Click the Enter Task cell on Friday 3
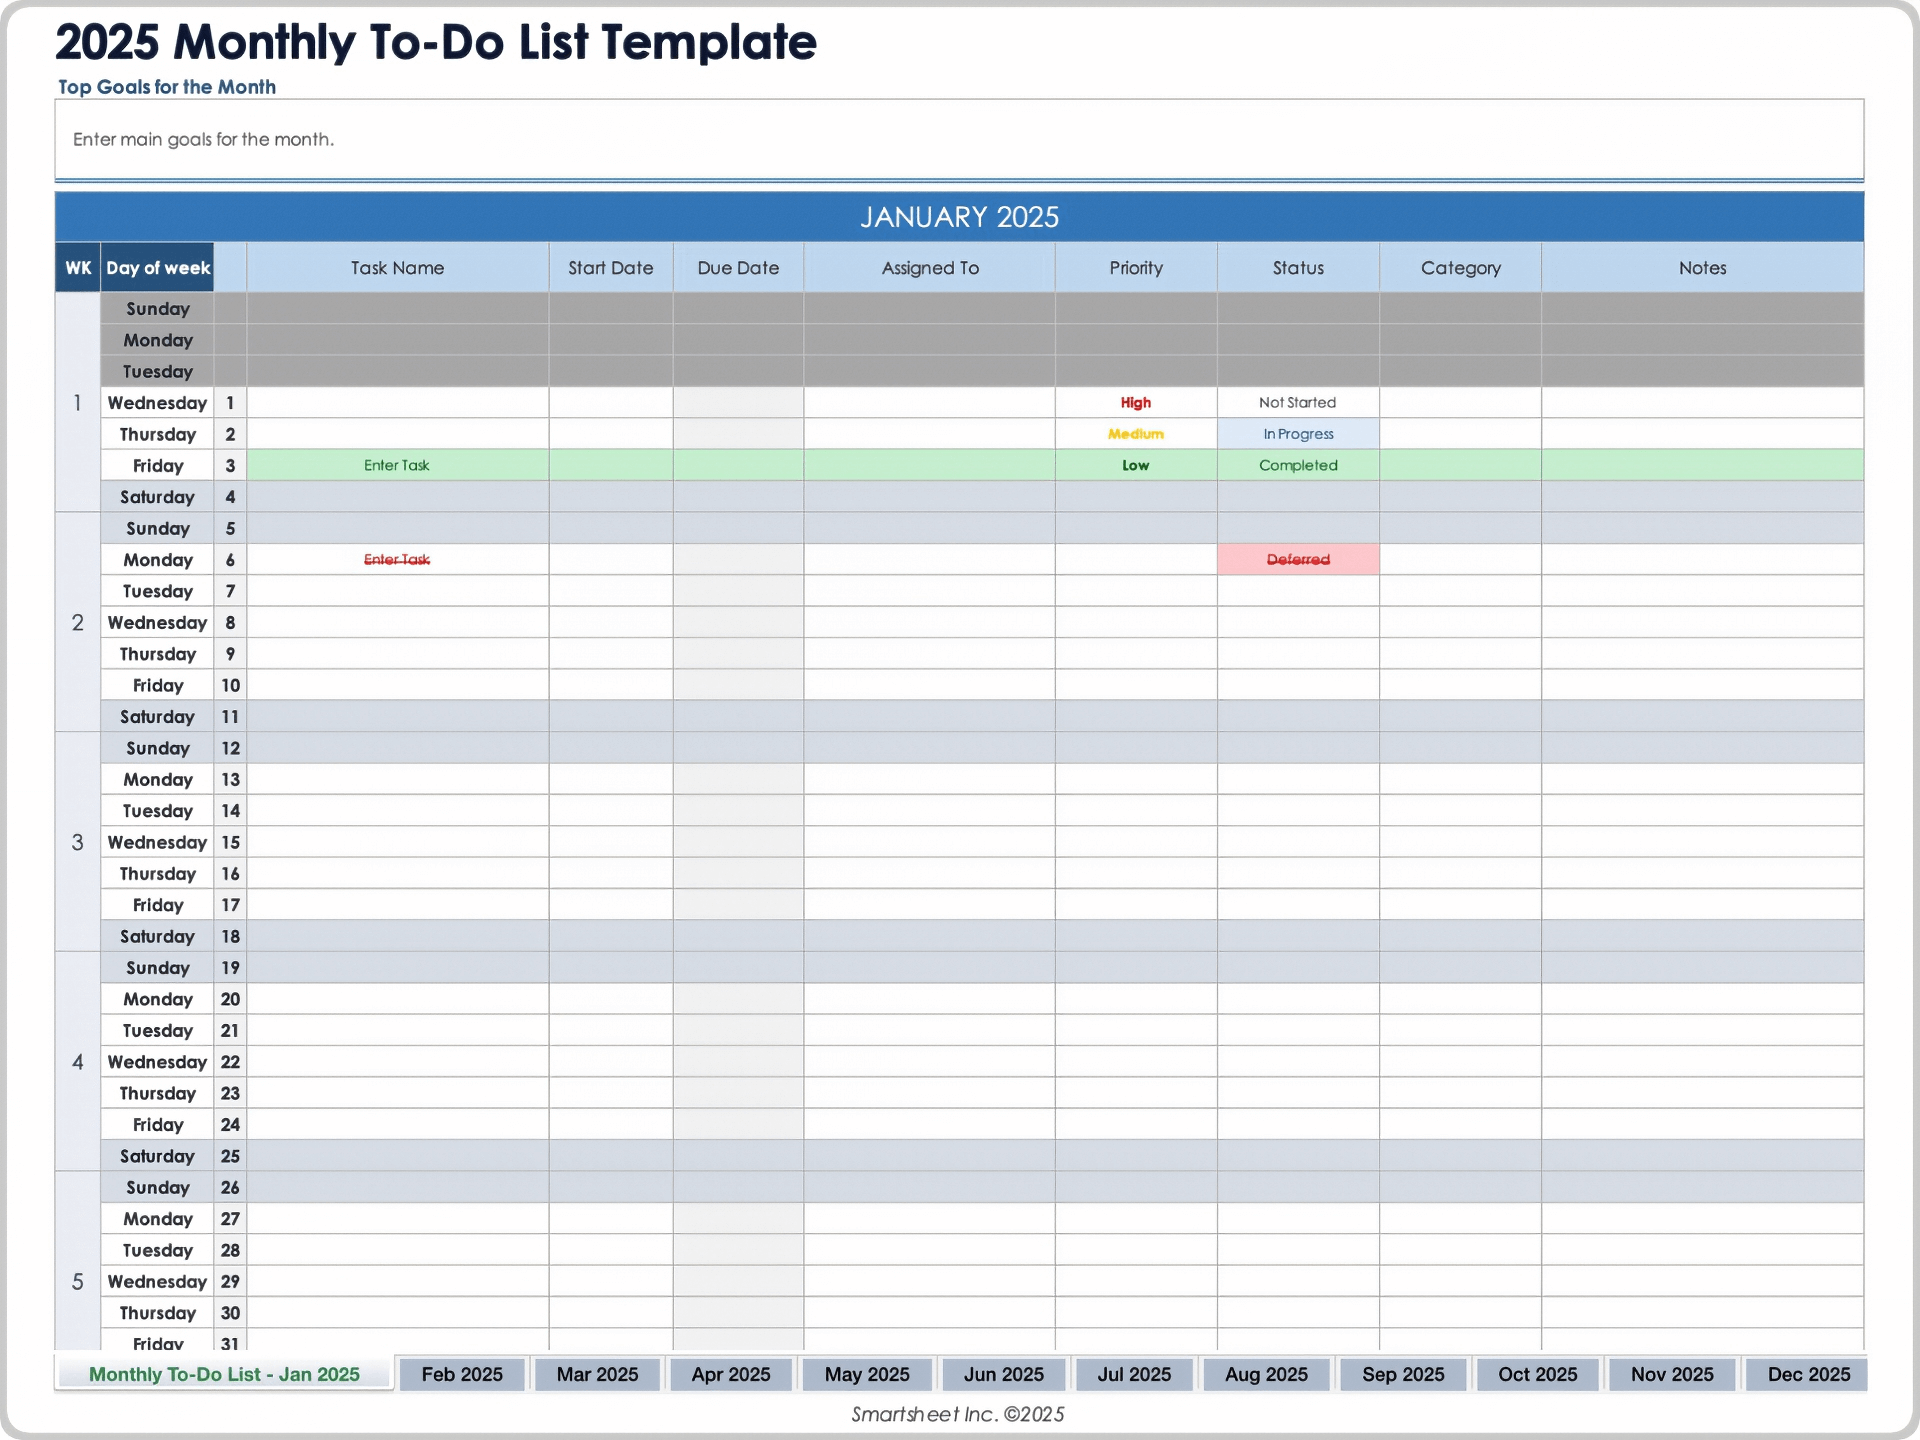 coord(396,464)
